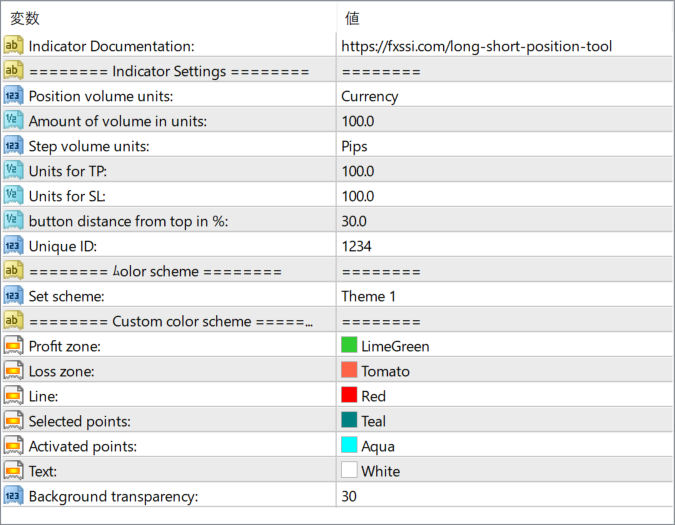Click the string icon beside Indicator Settings separator
This screenshot has height=525, width=675.
[x=13, y=71]
